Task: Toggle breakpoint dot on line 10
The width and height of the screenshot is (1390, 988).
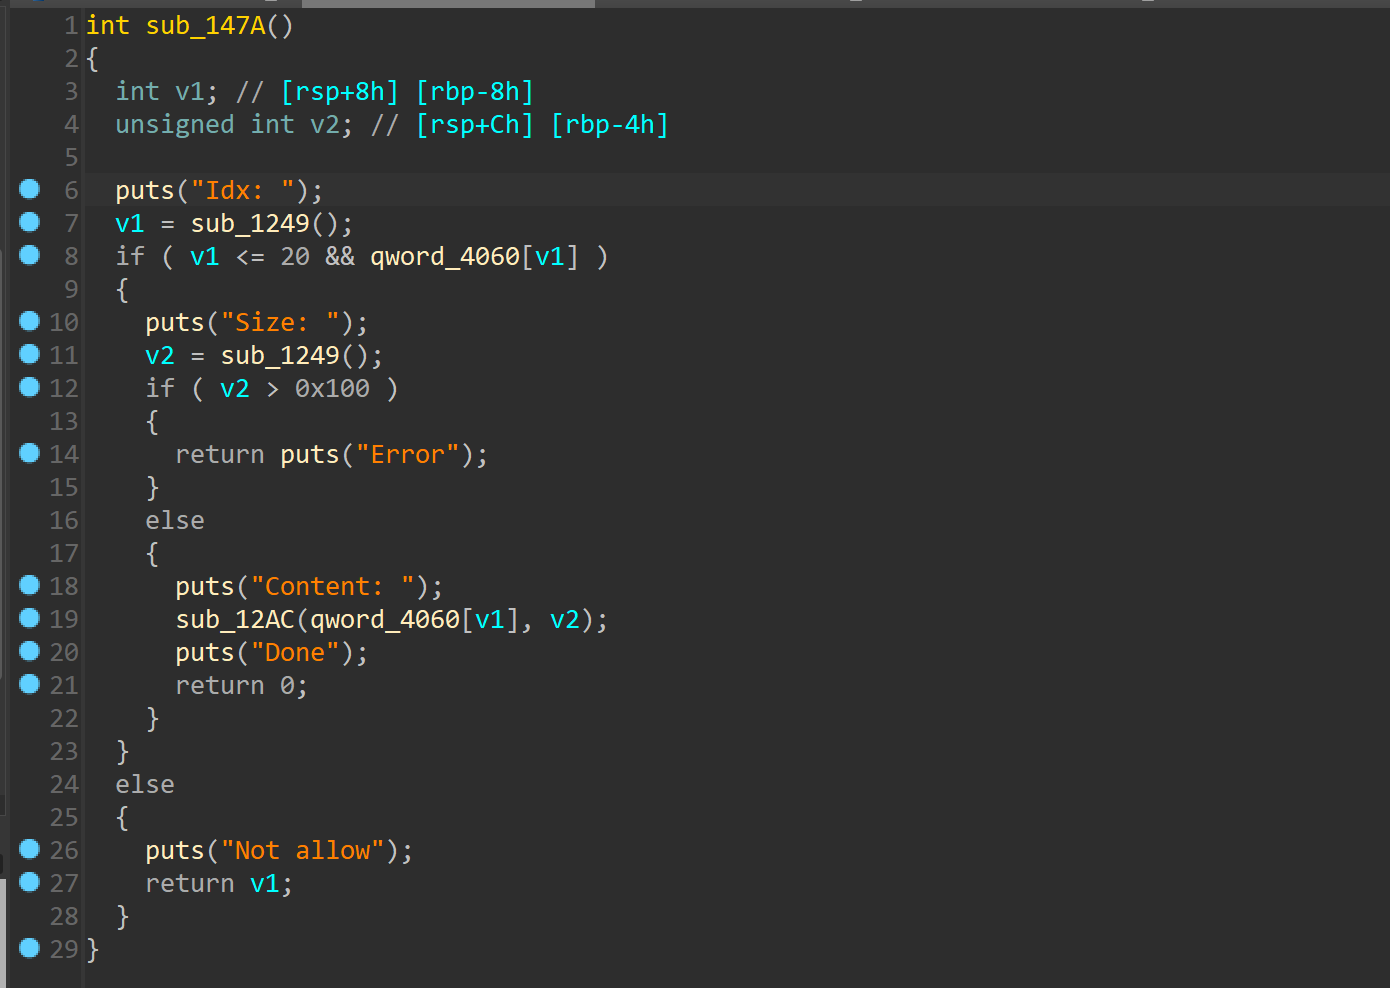Action: pyautogui.click(x=30, y=321)
